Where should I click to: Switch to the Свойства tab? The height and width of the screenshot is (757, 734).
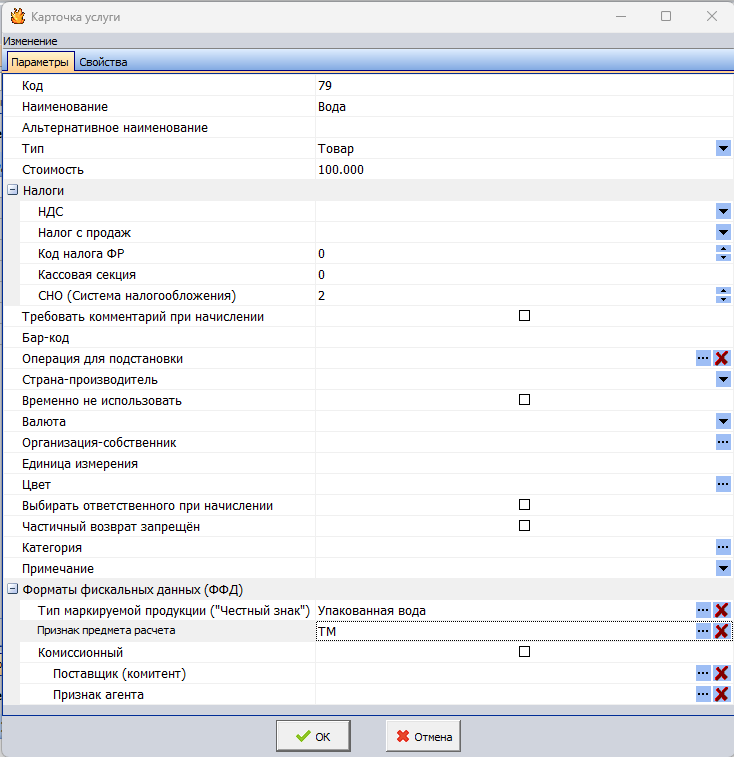point(103,62)
